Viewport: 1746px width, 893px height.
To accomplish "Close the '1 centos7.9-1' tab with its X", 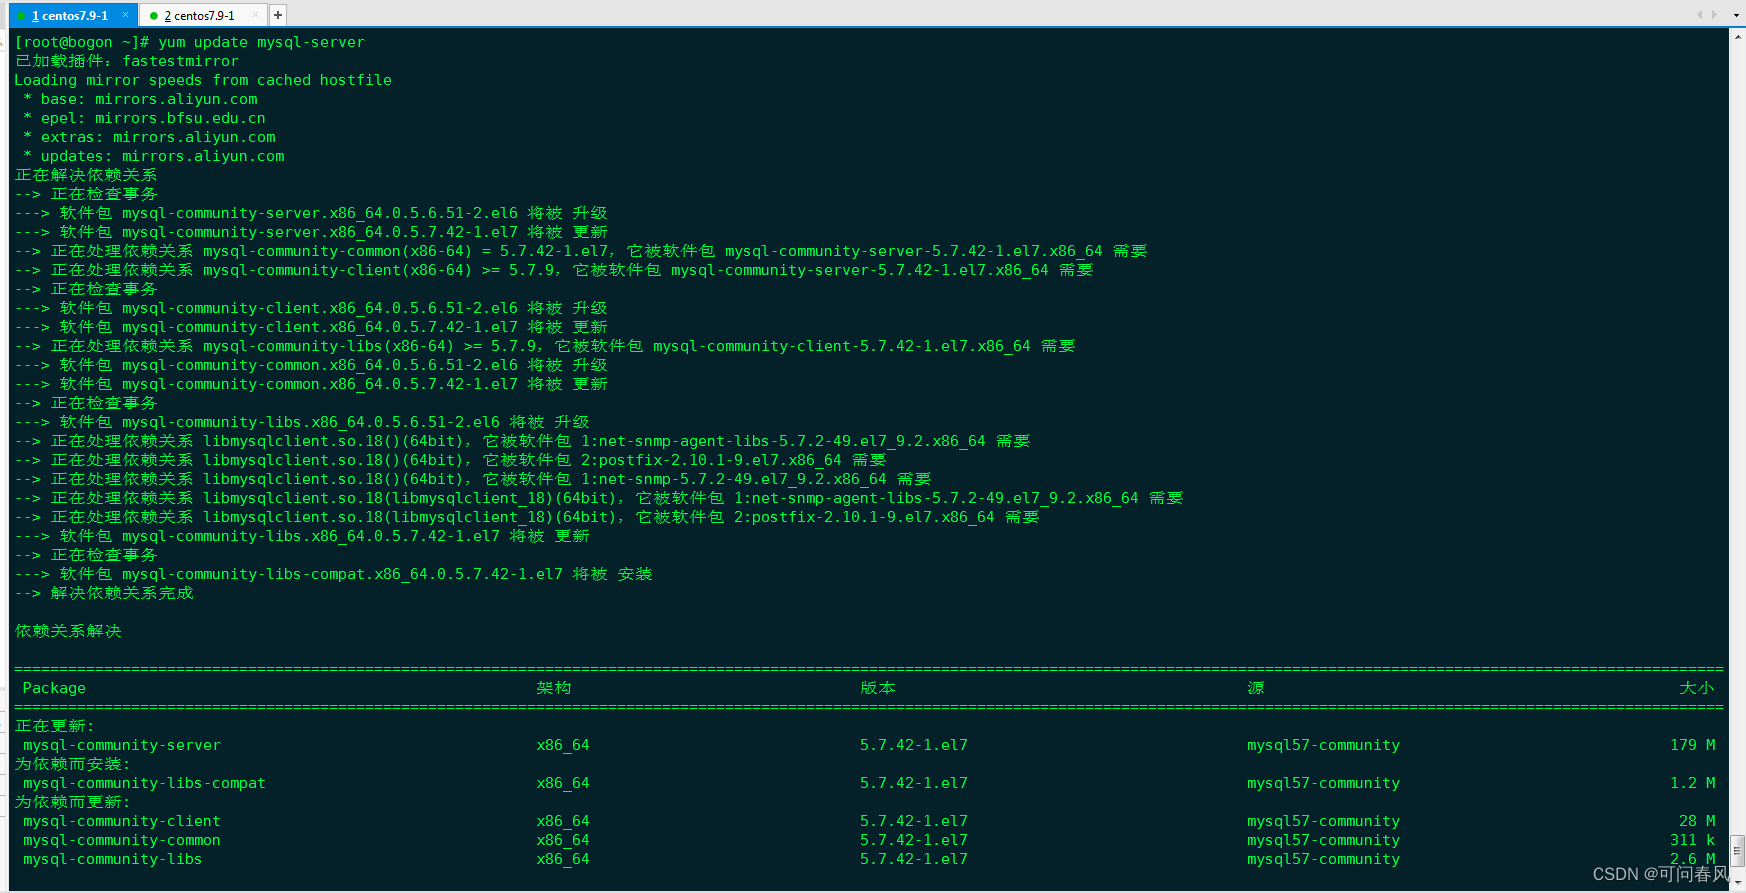I will pyautogui.click(x=126, y=15).
